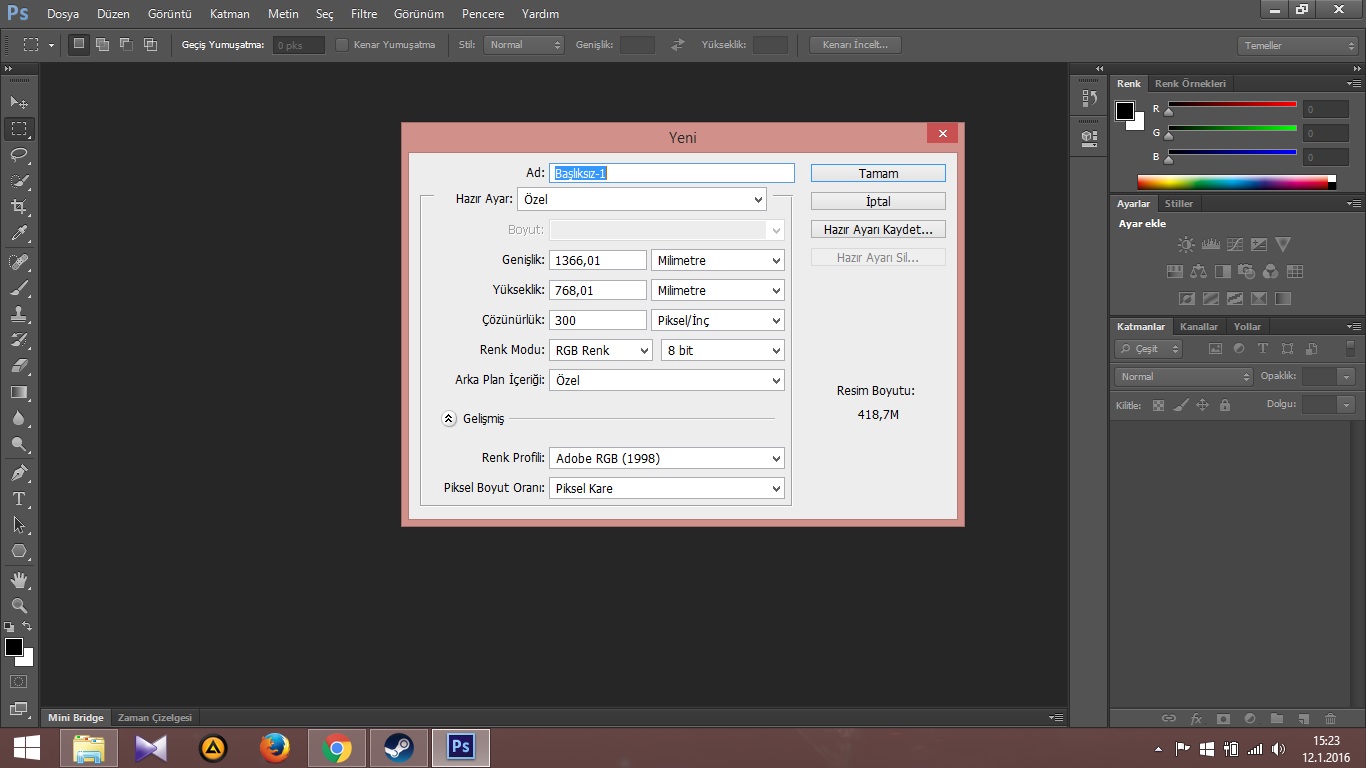Select the Hand tool

(x=19, y=580)
